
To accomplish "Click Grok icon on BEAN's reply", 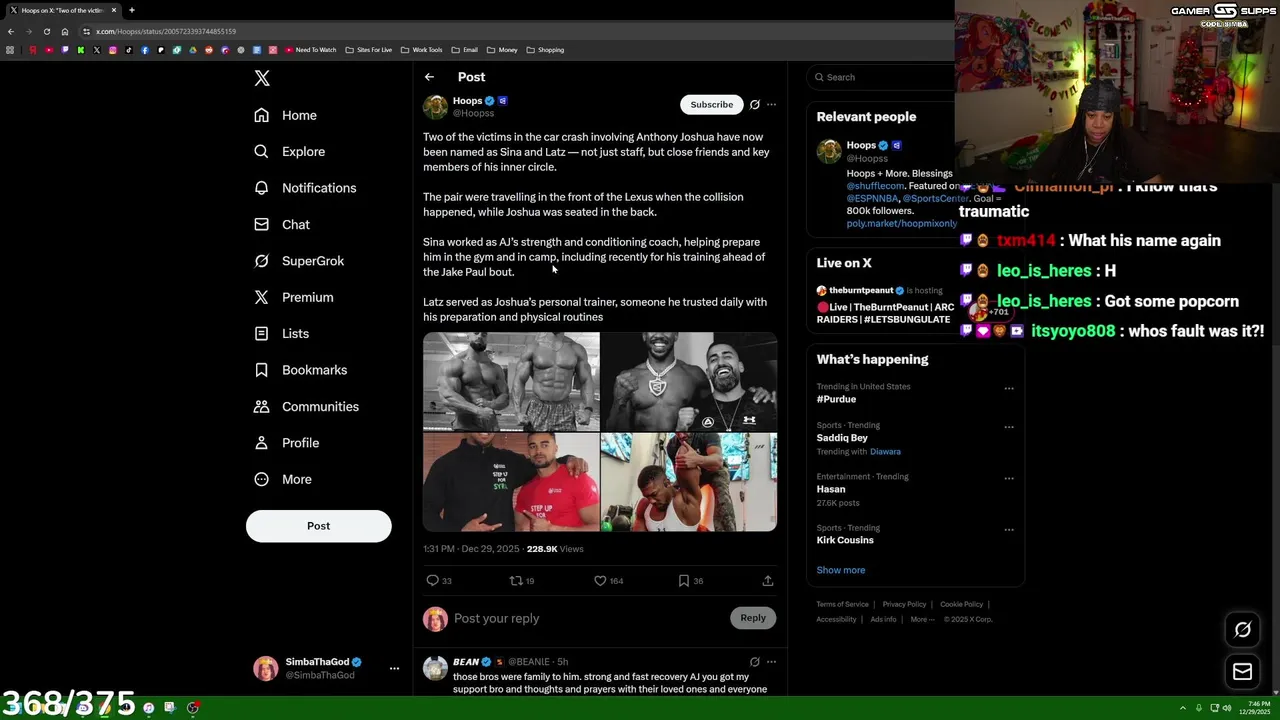I will pyautogui.click(x=755, y=662).
